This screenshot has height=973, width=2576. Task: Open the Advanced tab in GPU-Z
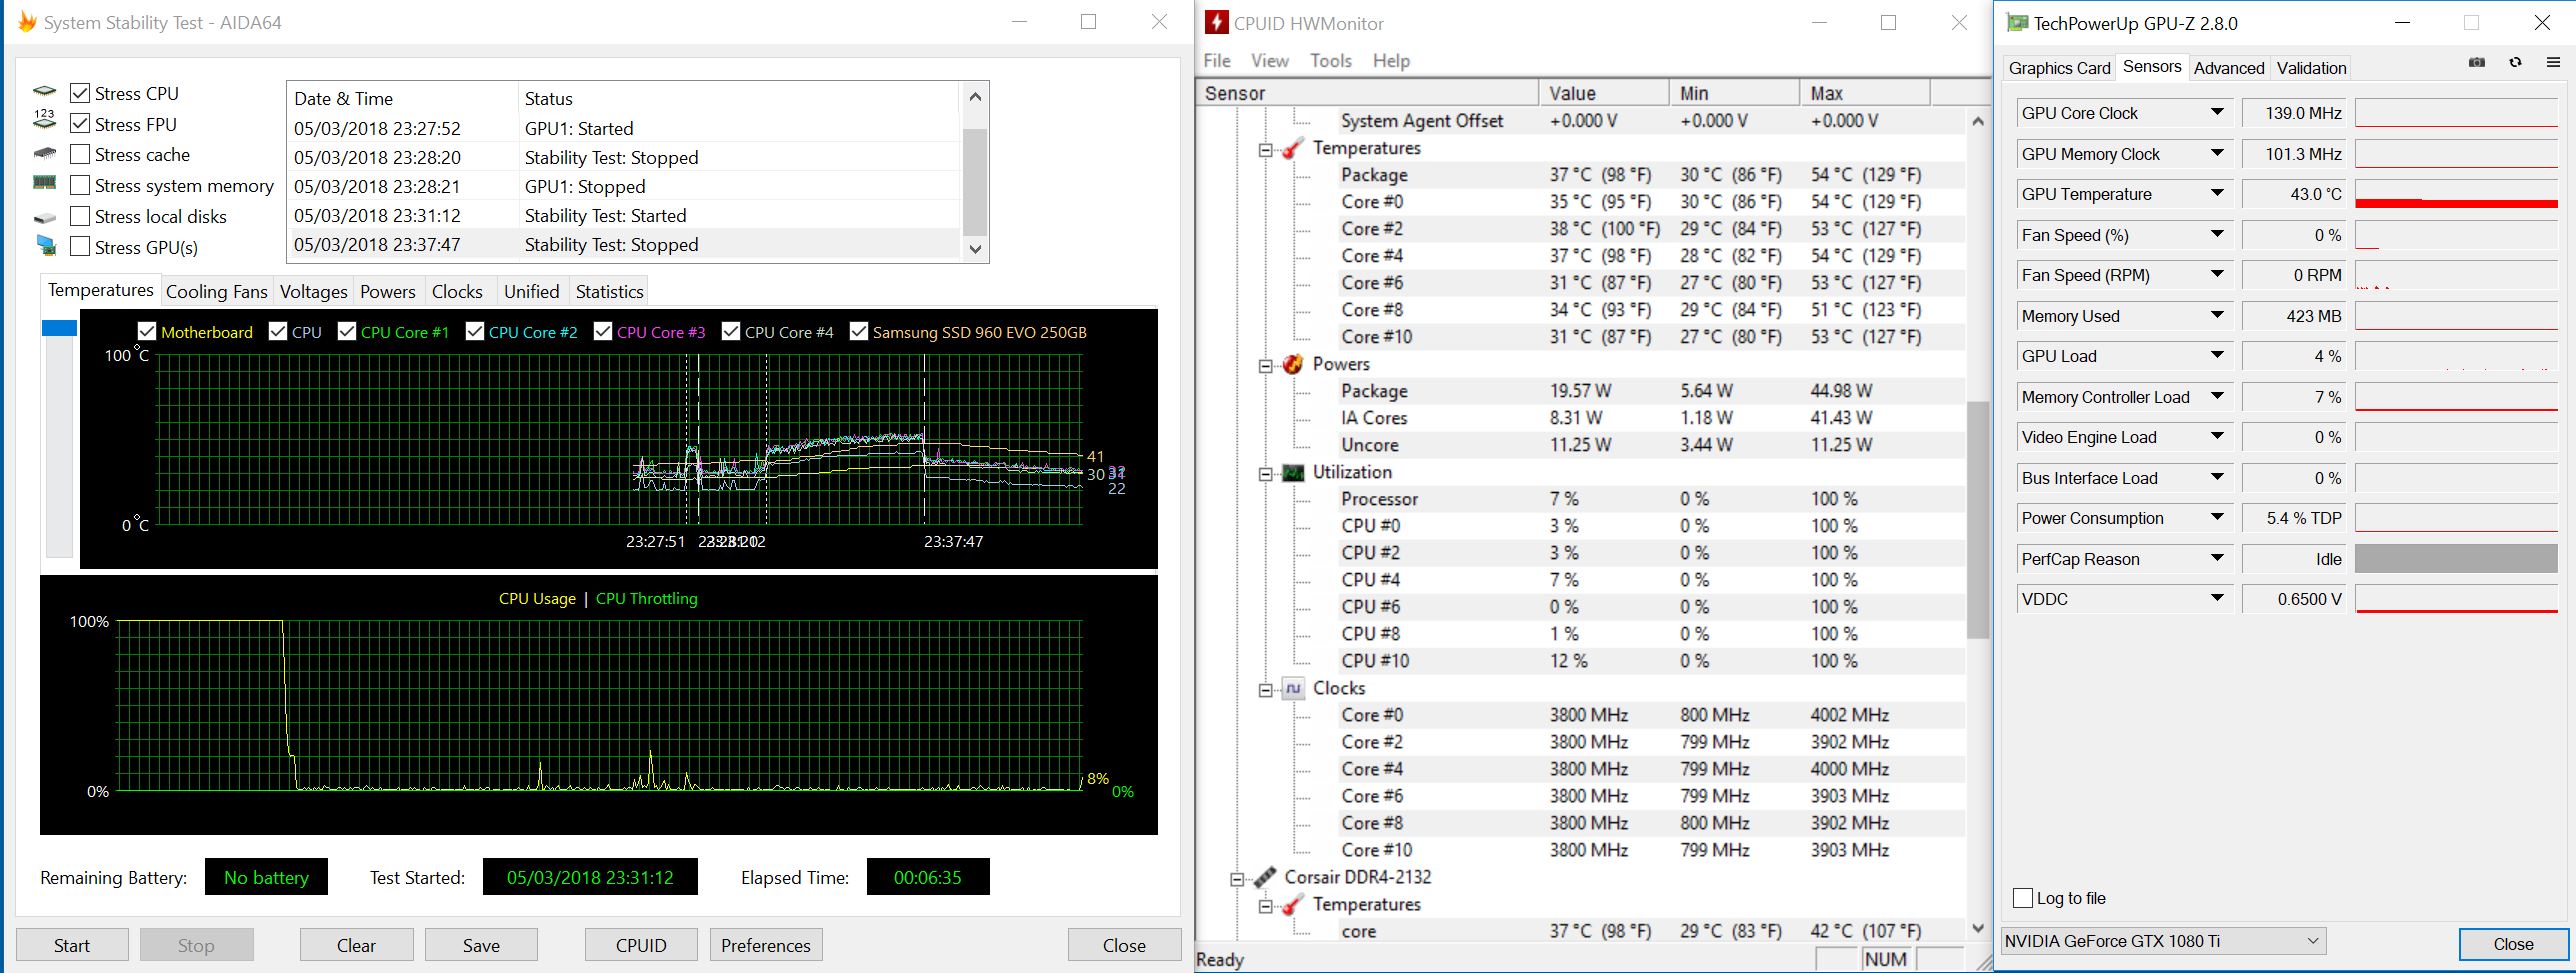tap(2229, 68)
